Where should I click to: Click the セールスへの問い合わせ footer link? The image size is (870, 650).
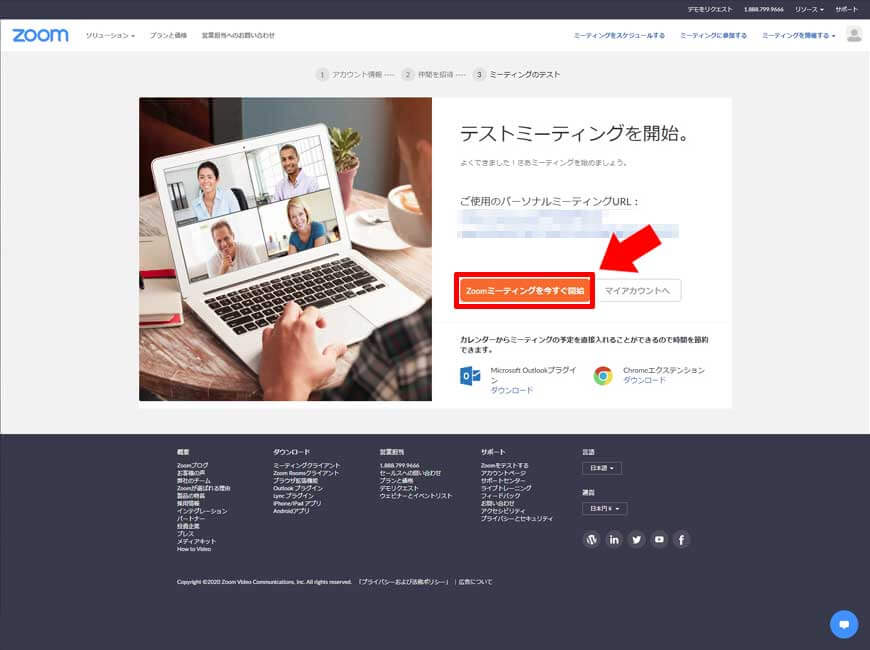click(410, 473)
